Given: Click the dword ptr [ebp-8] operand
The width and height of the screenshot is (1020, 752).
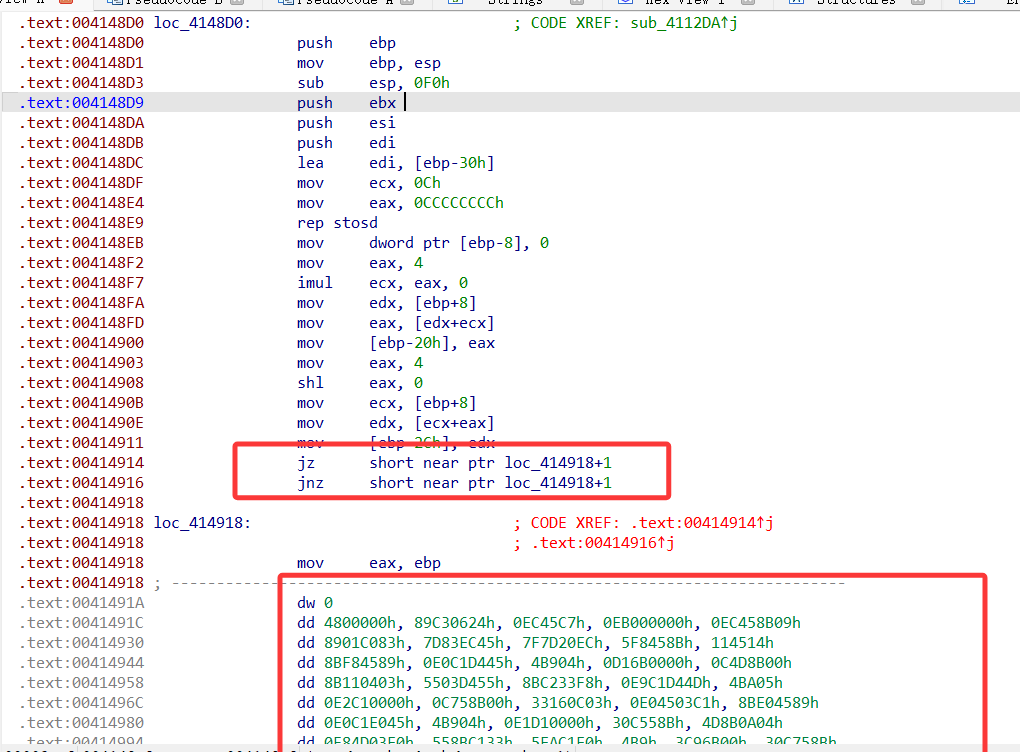Looking at the screenshot, I should point(445,243).
